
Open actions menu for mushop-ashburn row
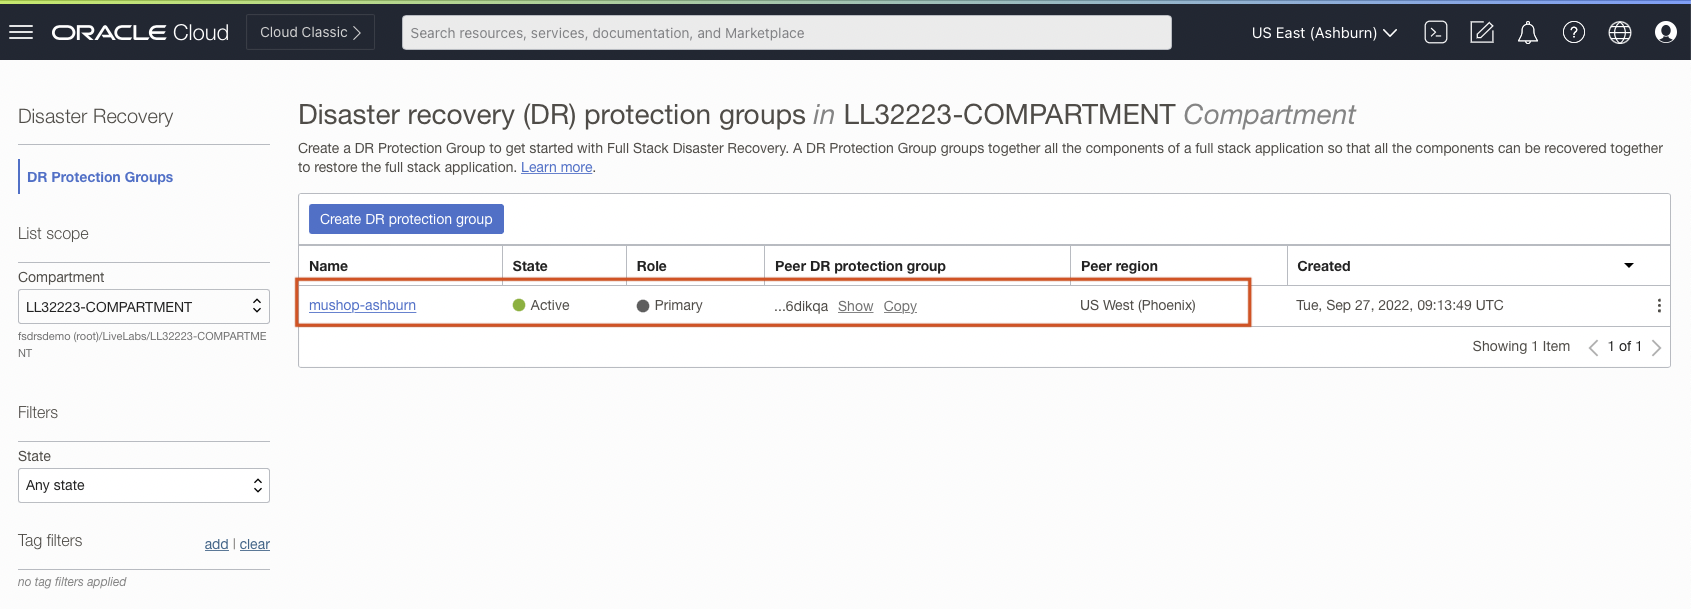point(1658,306)
